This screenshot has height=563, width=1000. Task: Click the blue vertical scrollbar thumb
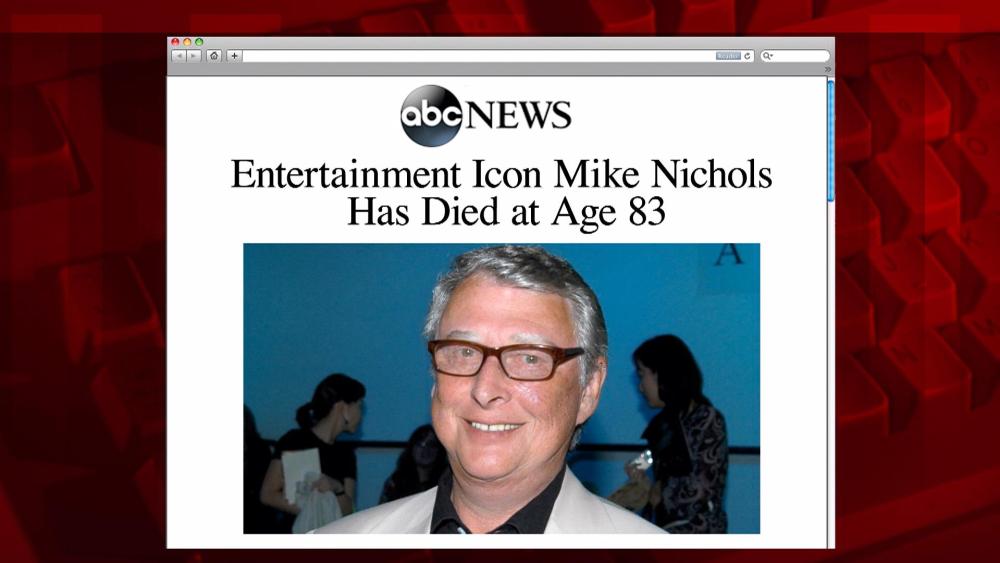[830, 140]
